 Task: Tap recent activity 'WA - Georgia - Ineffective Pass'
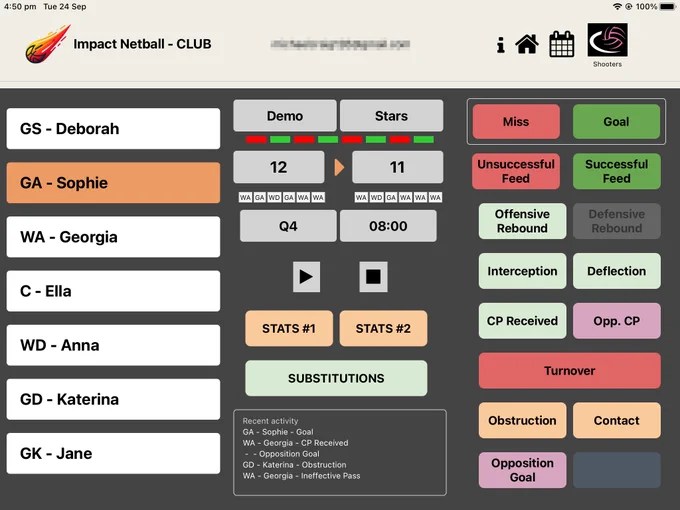click(301, 476)
